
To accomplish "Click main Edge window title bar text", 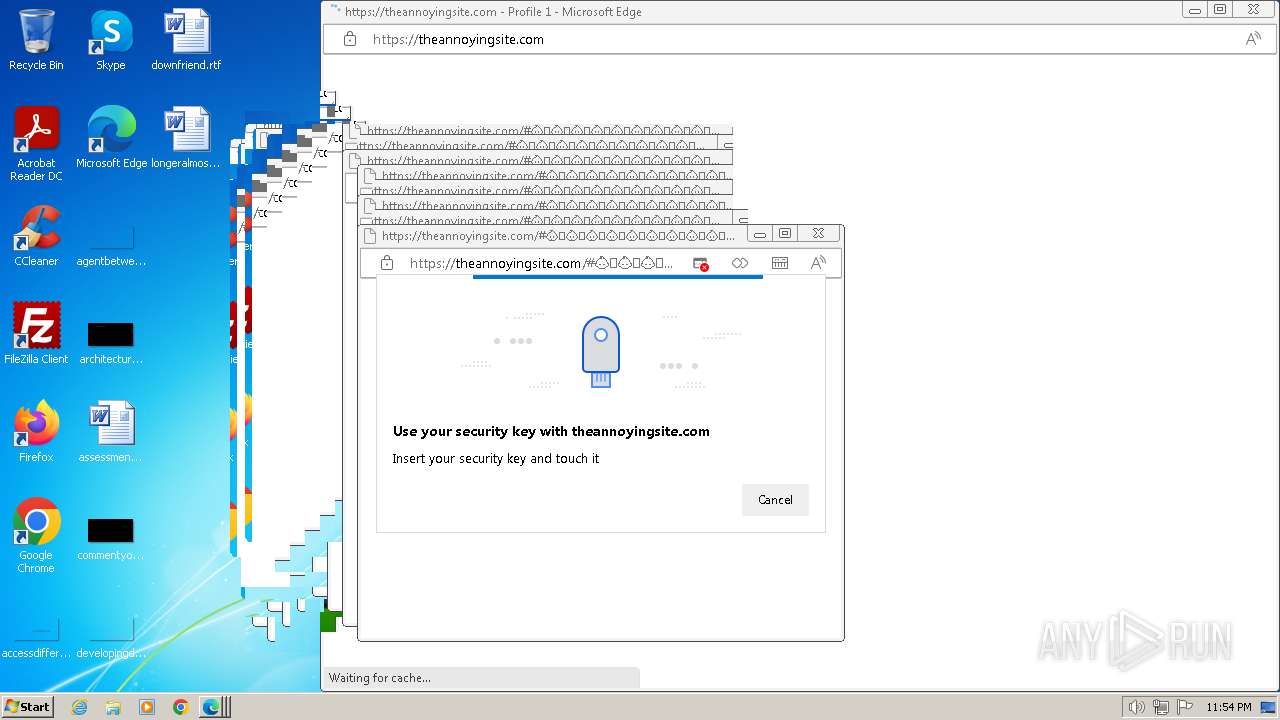I will click(493, 12).
